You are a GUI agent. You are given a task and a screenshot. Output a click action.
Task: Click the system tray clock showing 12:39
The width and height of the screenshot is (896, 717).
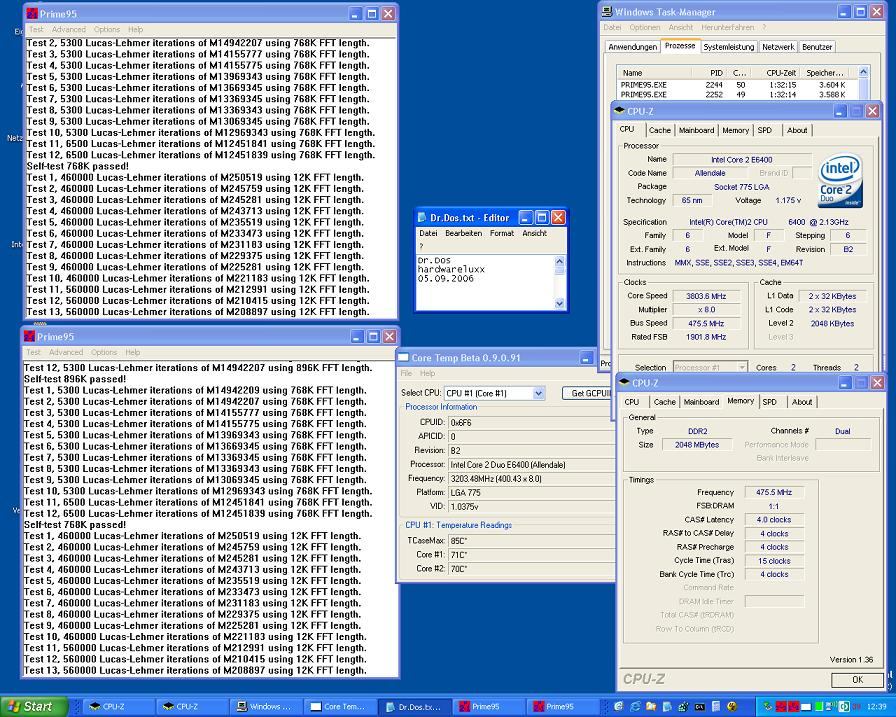point(877,707)
